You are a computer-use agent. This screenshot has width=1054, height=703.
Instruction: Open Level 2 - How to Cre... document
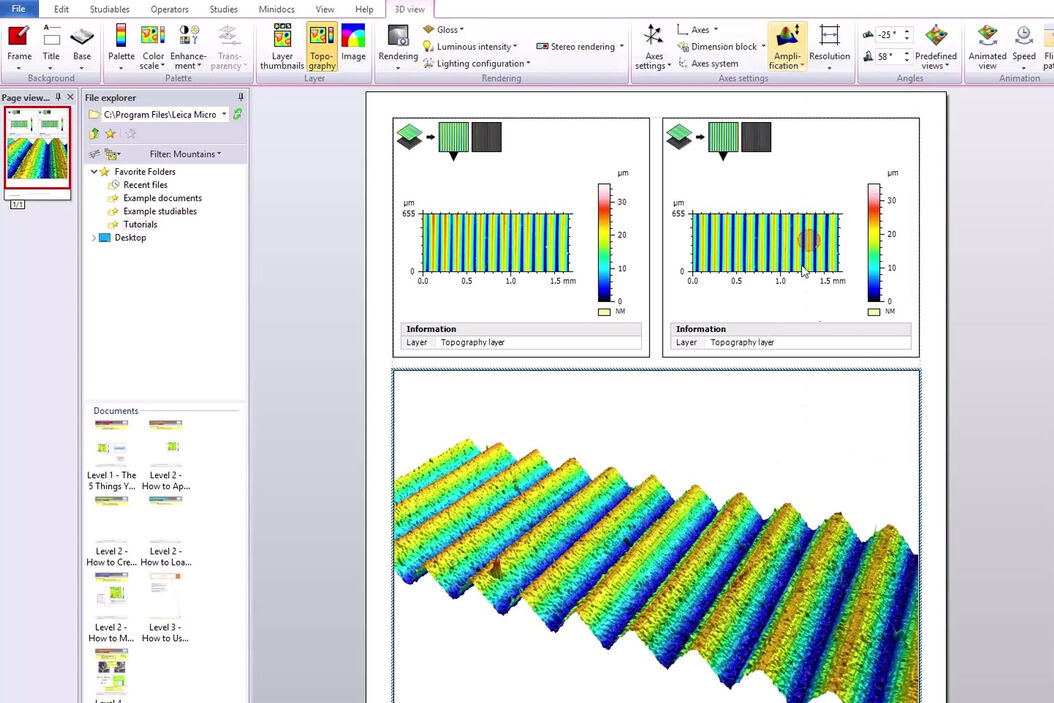(x=112, y=532)
